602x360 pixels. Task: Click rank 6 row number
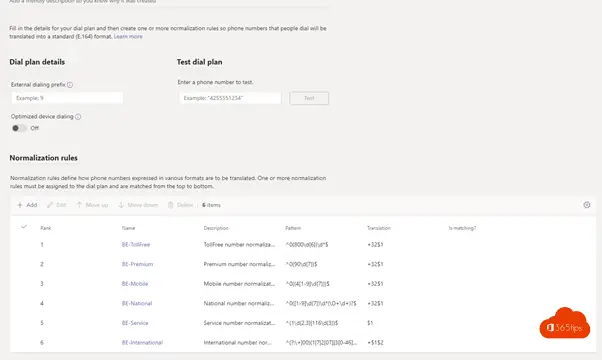click(x=42, y=342)
